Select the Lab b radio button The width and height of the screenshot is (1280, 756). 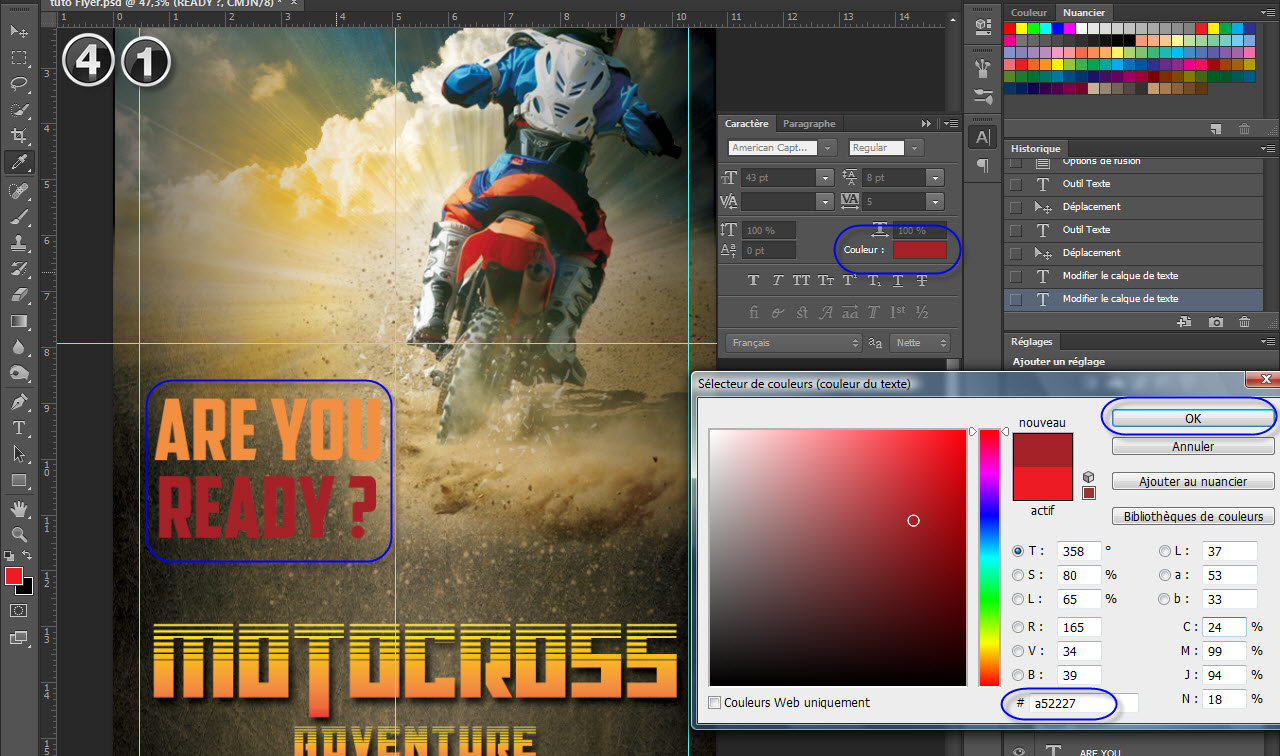(x=1165, y=599)
